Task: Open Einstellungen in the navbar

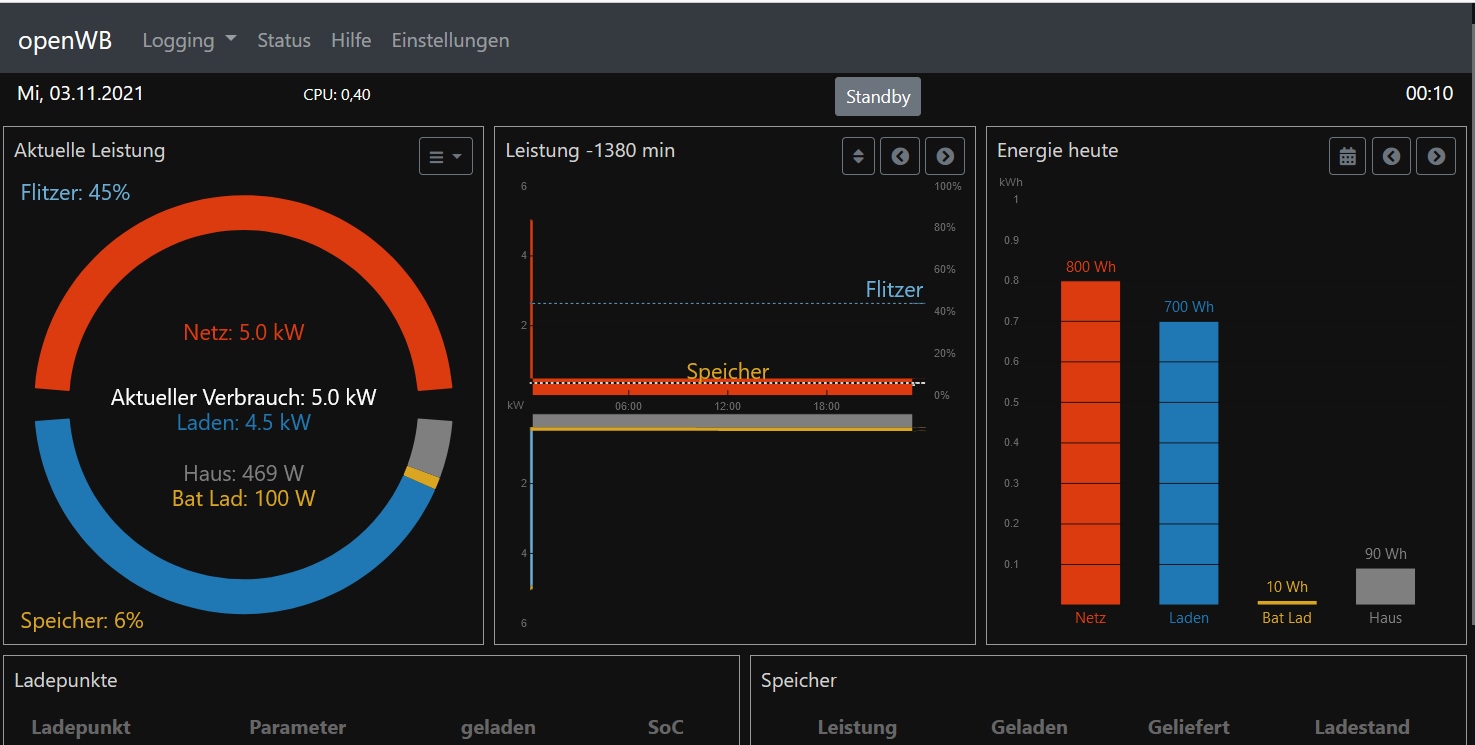Action: 450,41
